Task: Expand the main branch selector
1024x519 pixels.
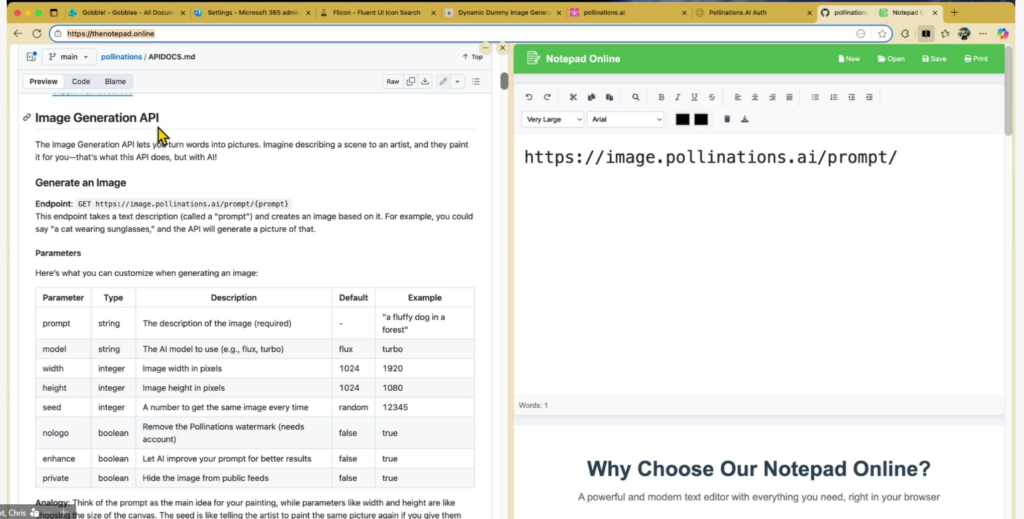Action: (x=69, y=57)
